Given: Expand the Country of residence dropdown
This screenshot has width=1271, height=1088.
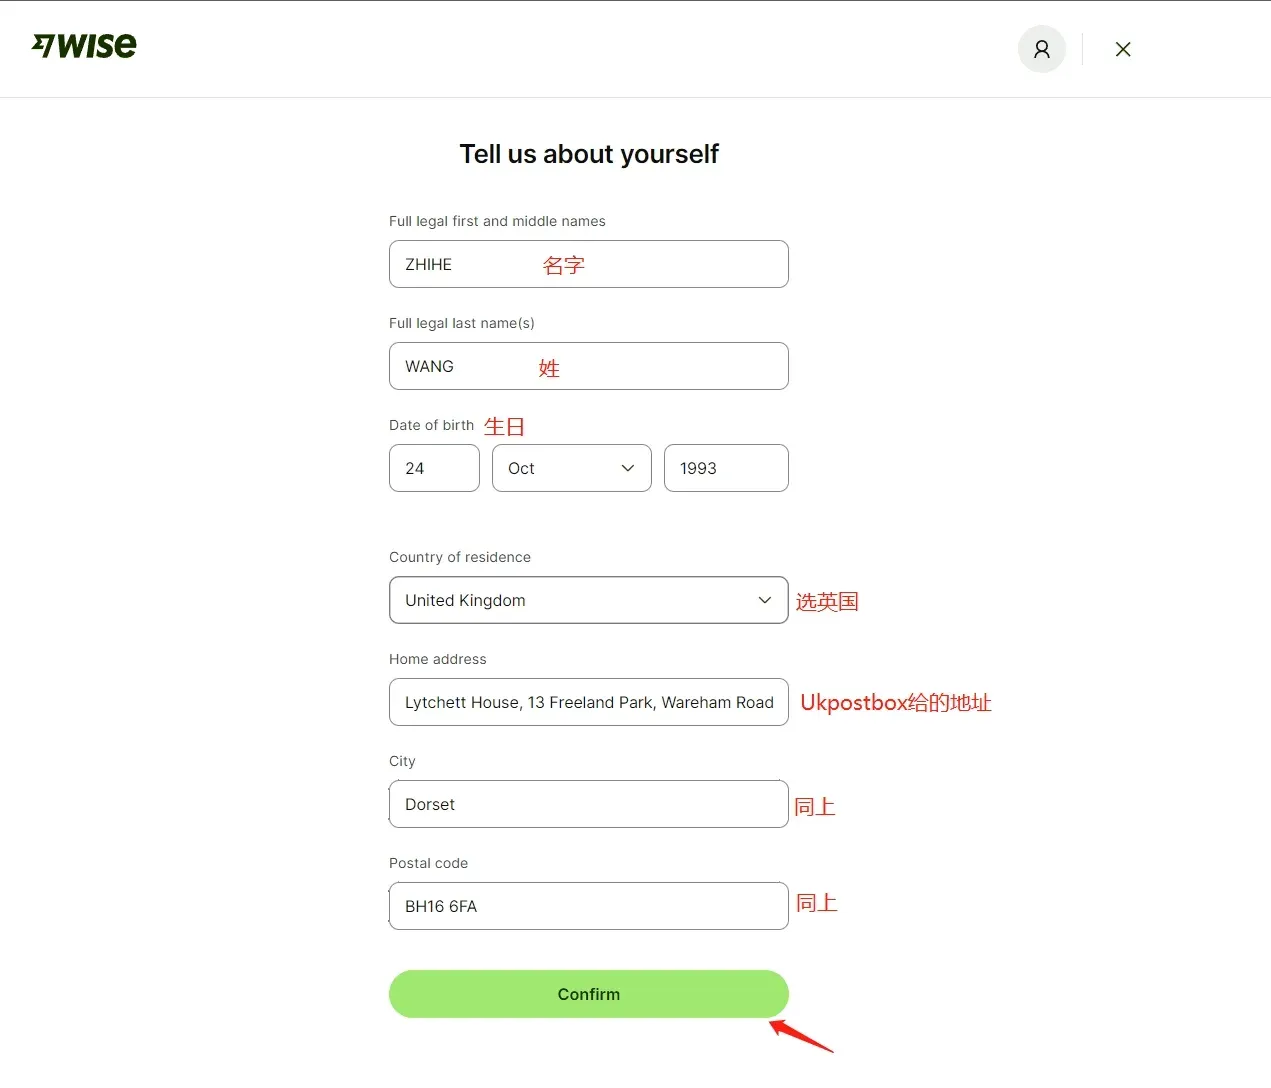Looking at the screenshot, I should click(589, 600).
